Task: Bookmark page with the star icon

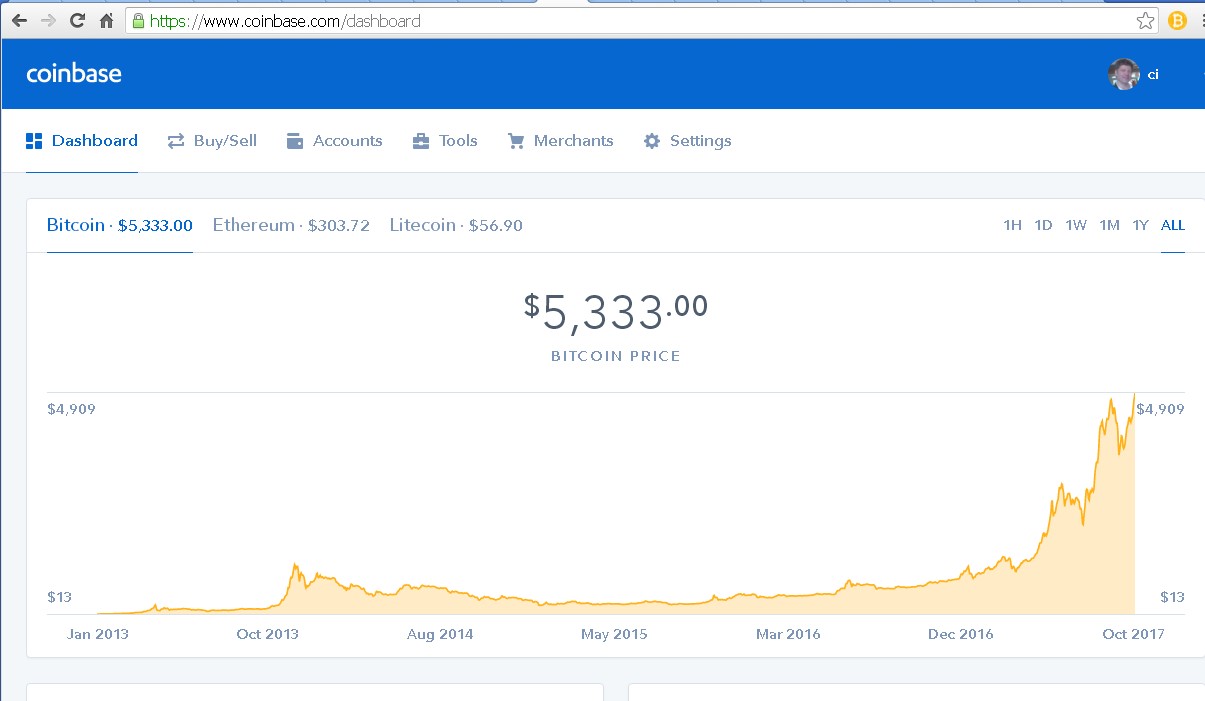Action: click(x=1145, y=20)
